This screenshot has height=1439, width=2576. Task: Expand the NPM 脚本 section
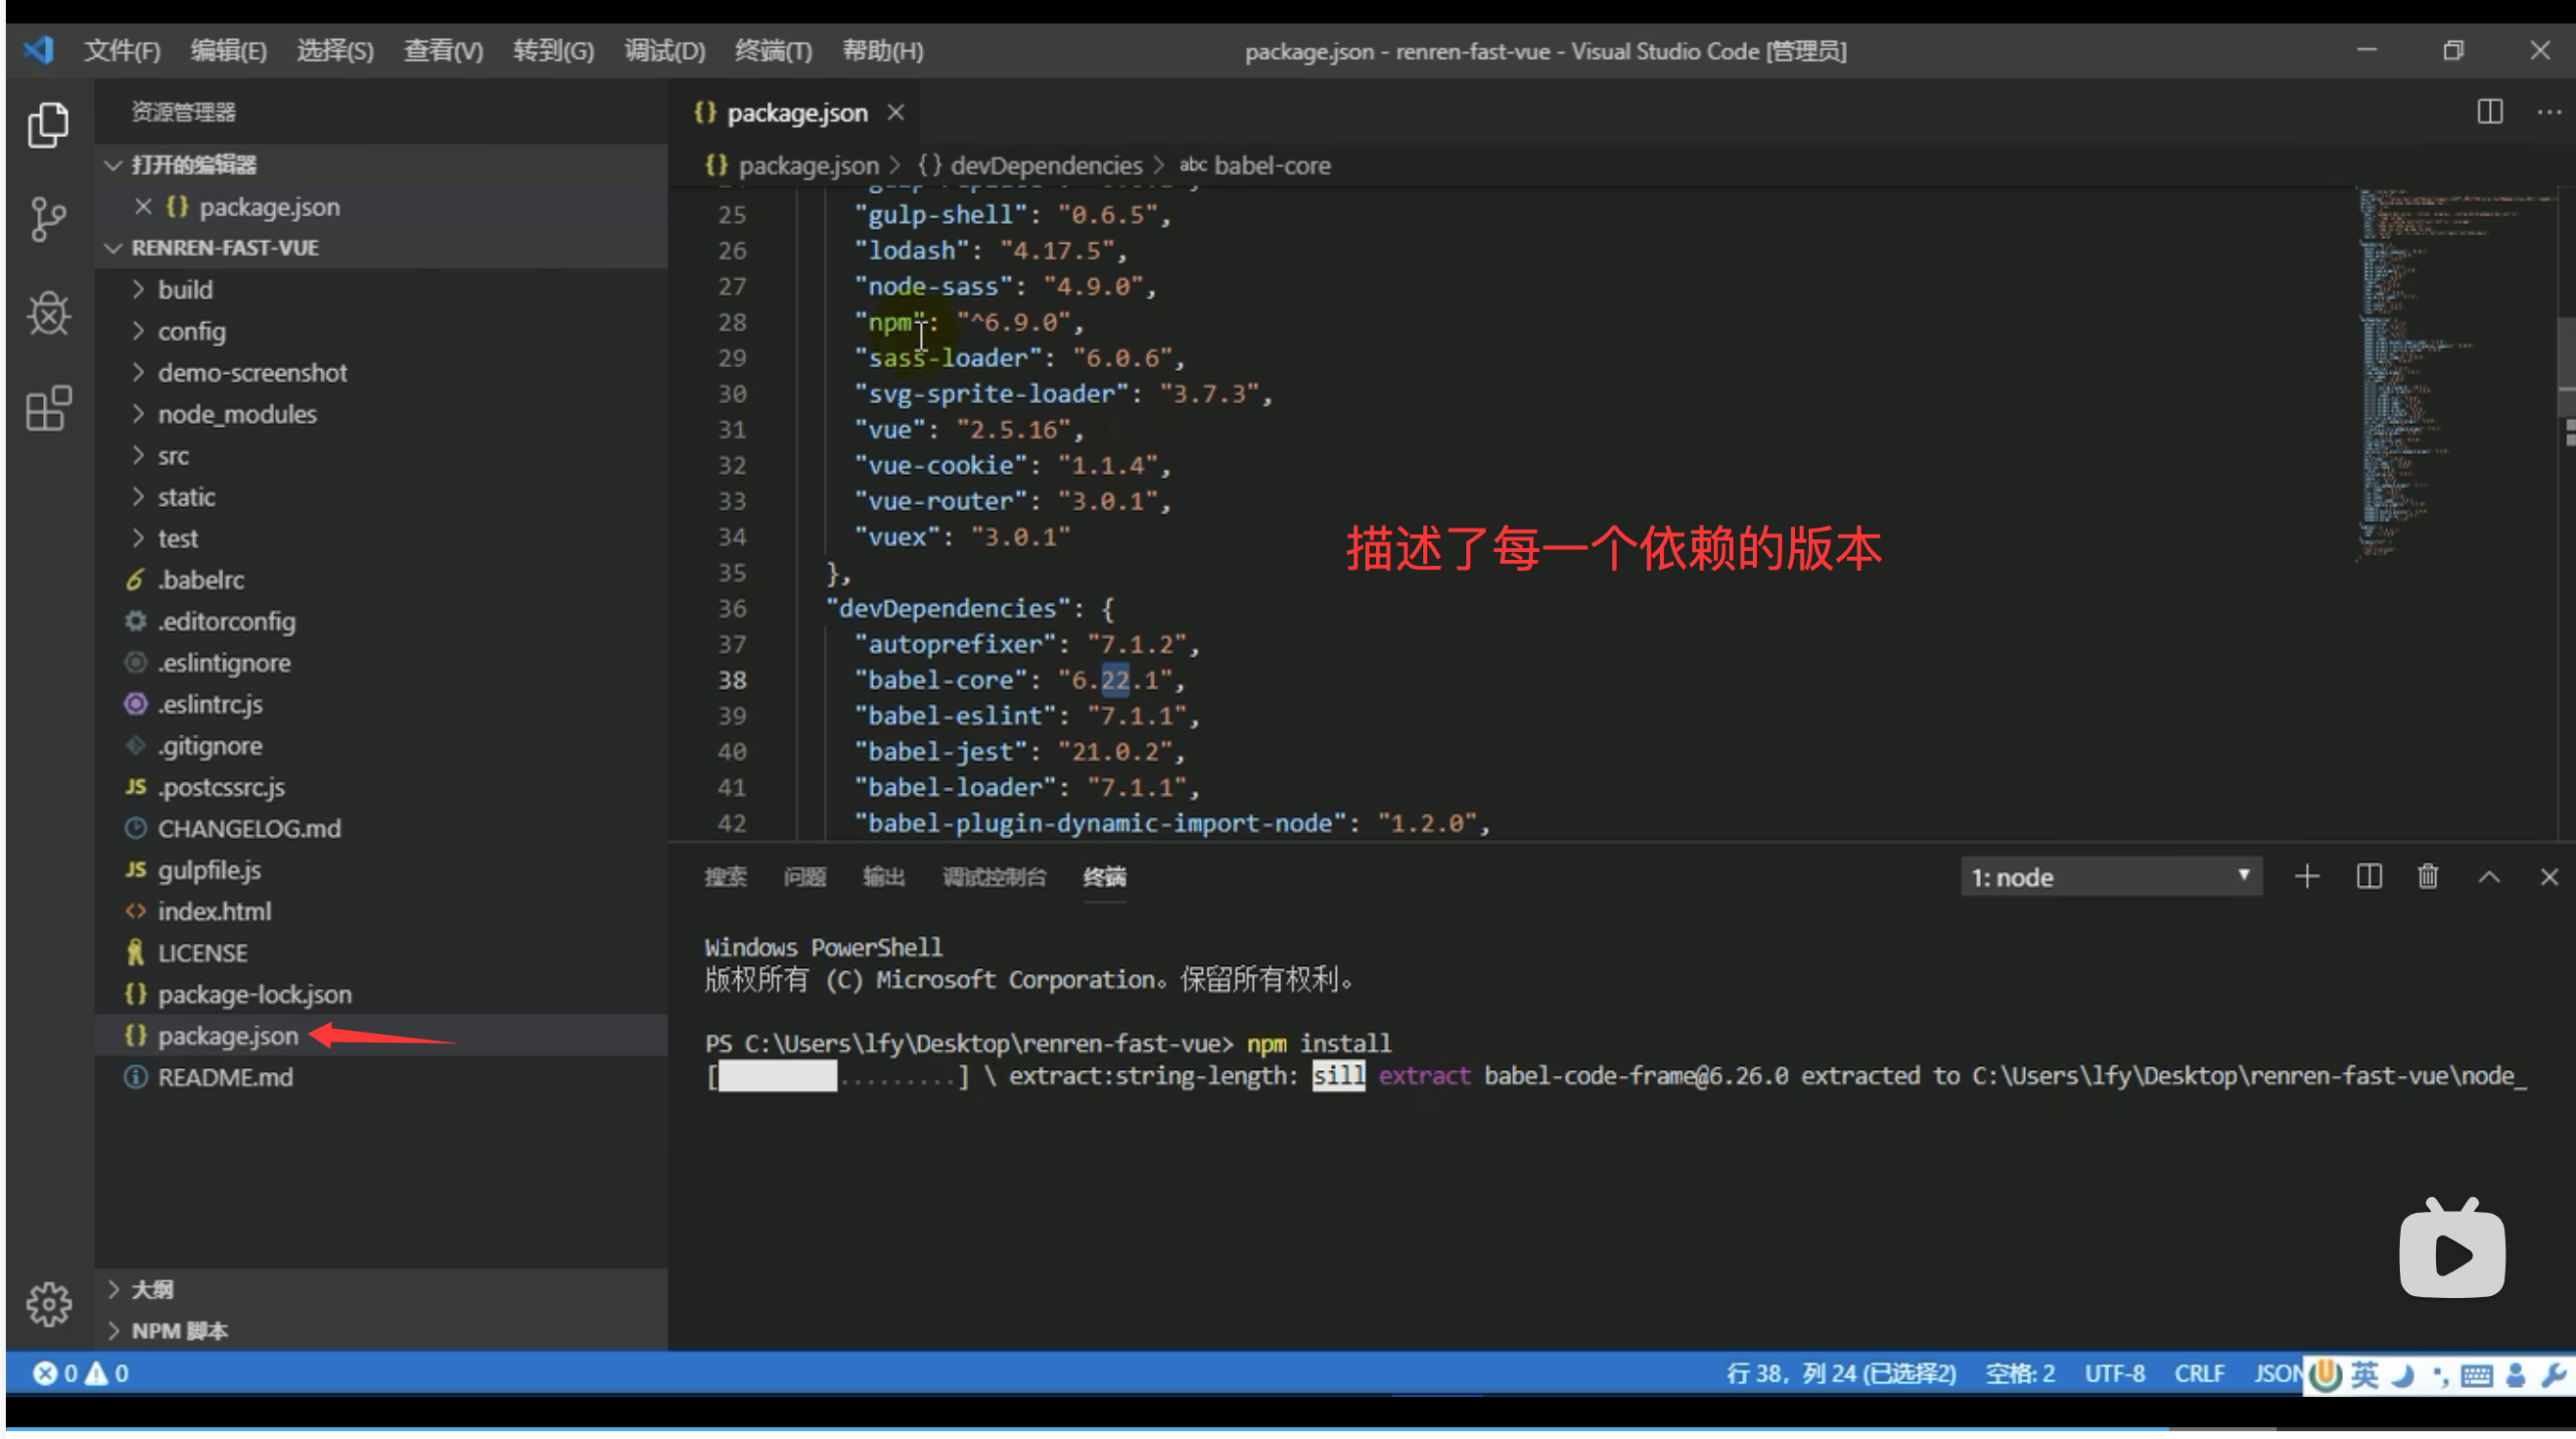pos(180,1331)
